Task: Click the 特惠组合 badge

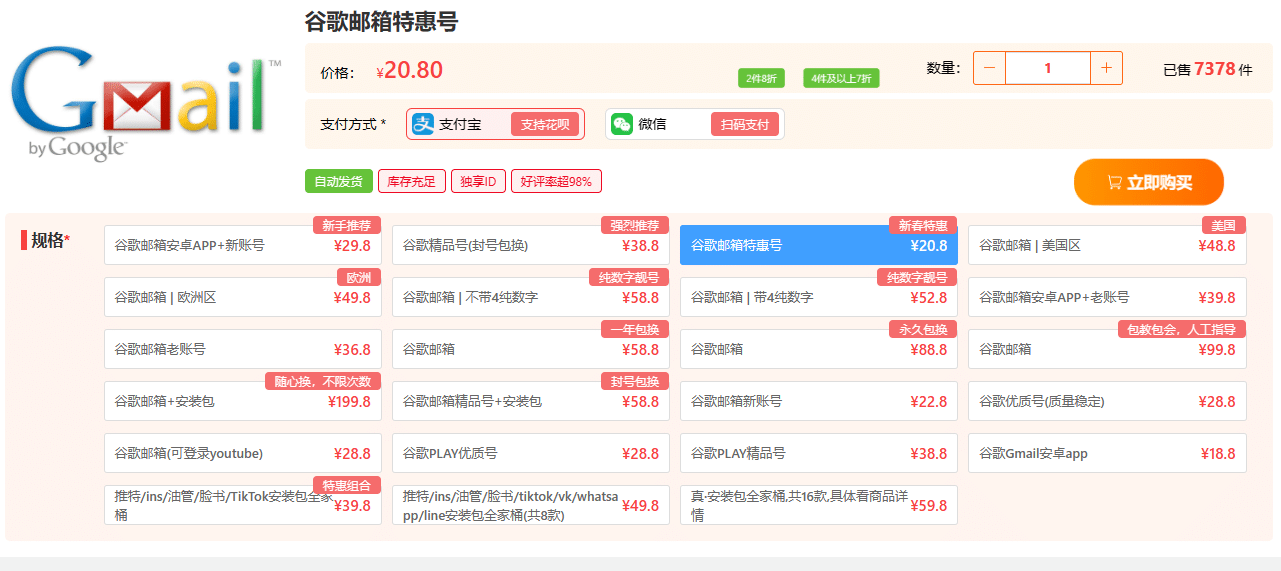Action: pyautogui.click(x=347, y=485)
